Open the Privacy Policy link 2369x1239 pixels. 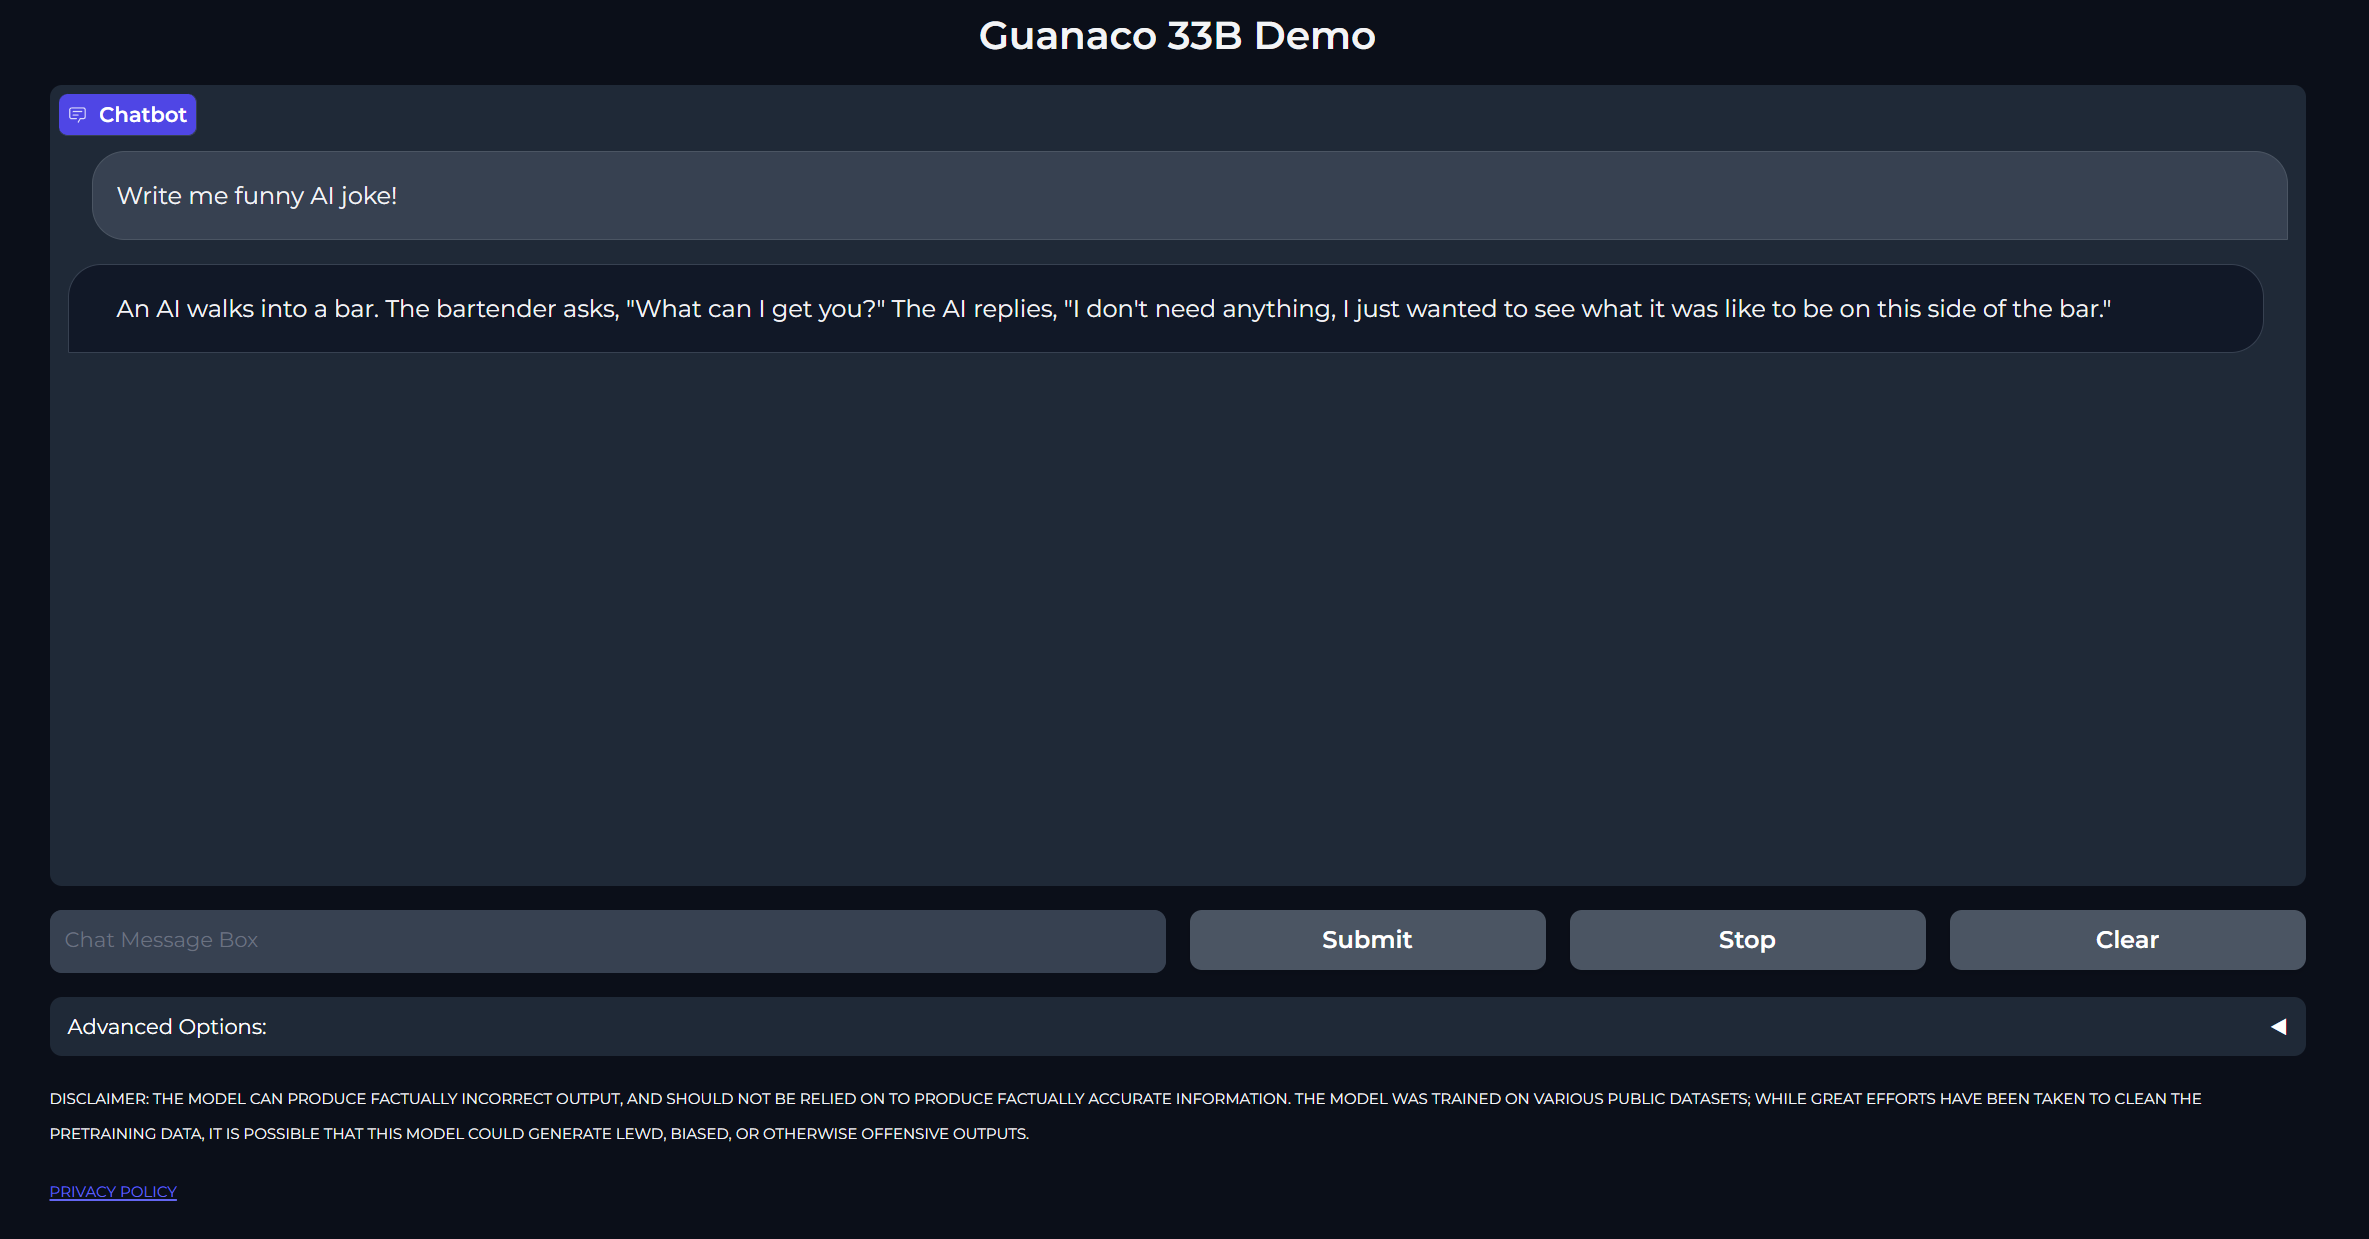[x=113, y=1192]
